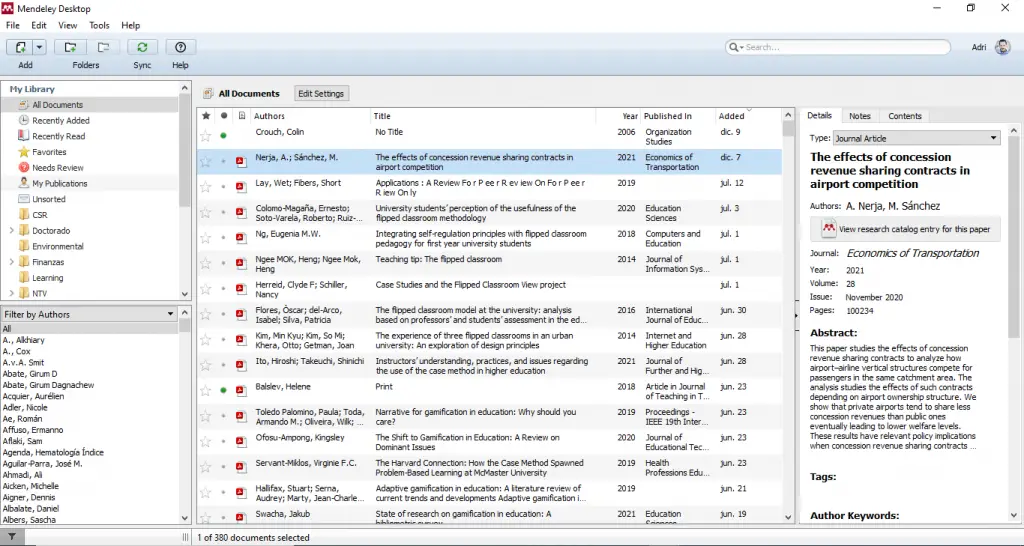Click the Edit Settings button
This screenshot has height=546, width=1024.
[321, 93]
